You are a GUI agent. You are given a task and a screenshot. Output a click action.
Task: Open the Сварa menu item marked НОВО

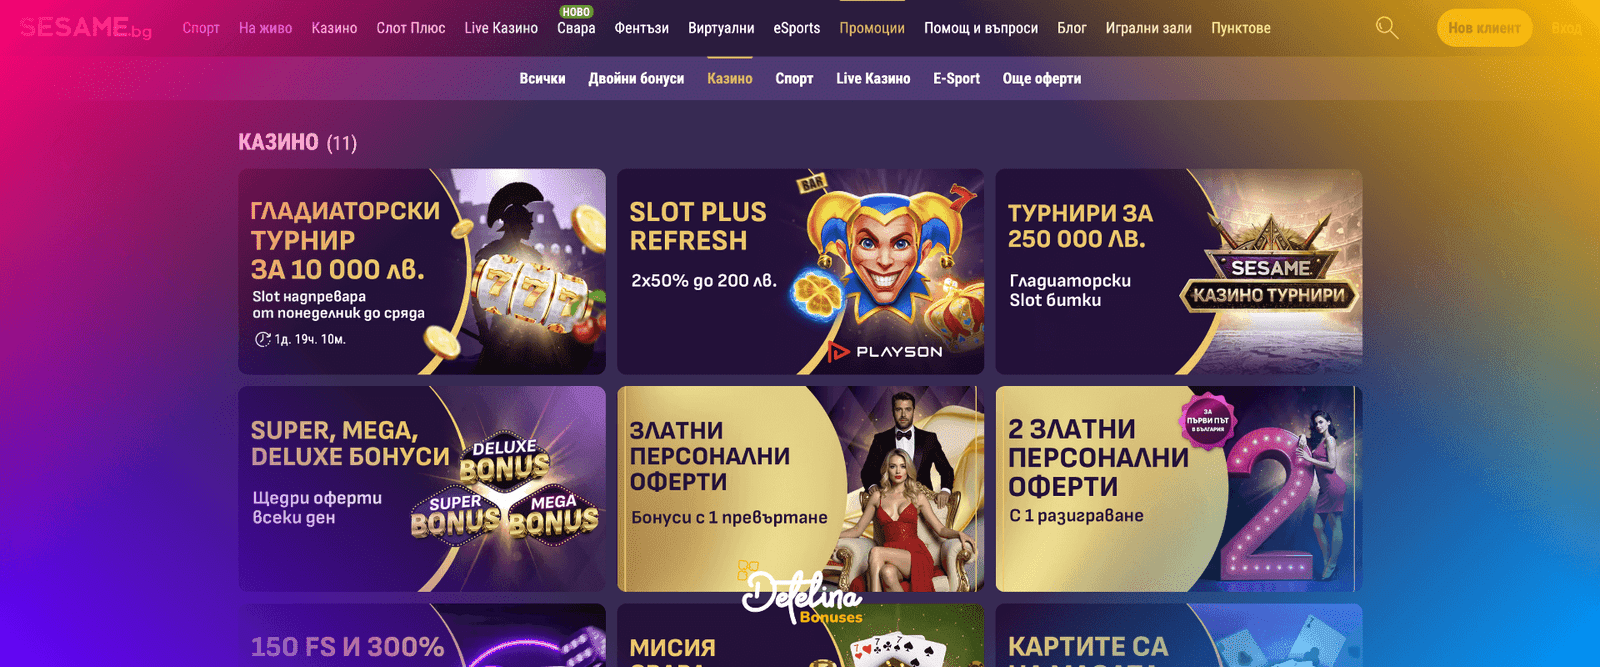[576, 28]
